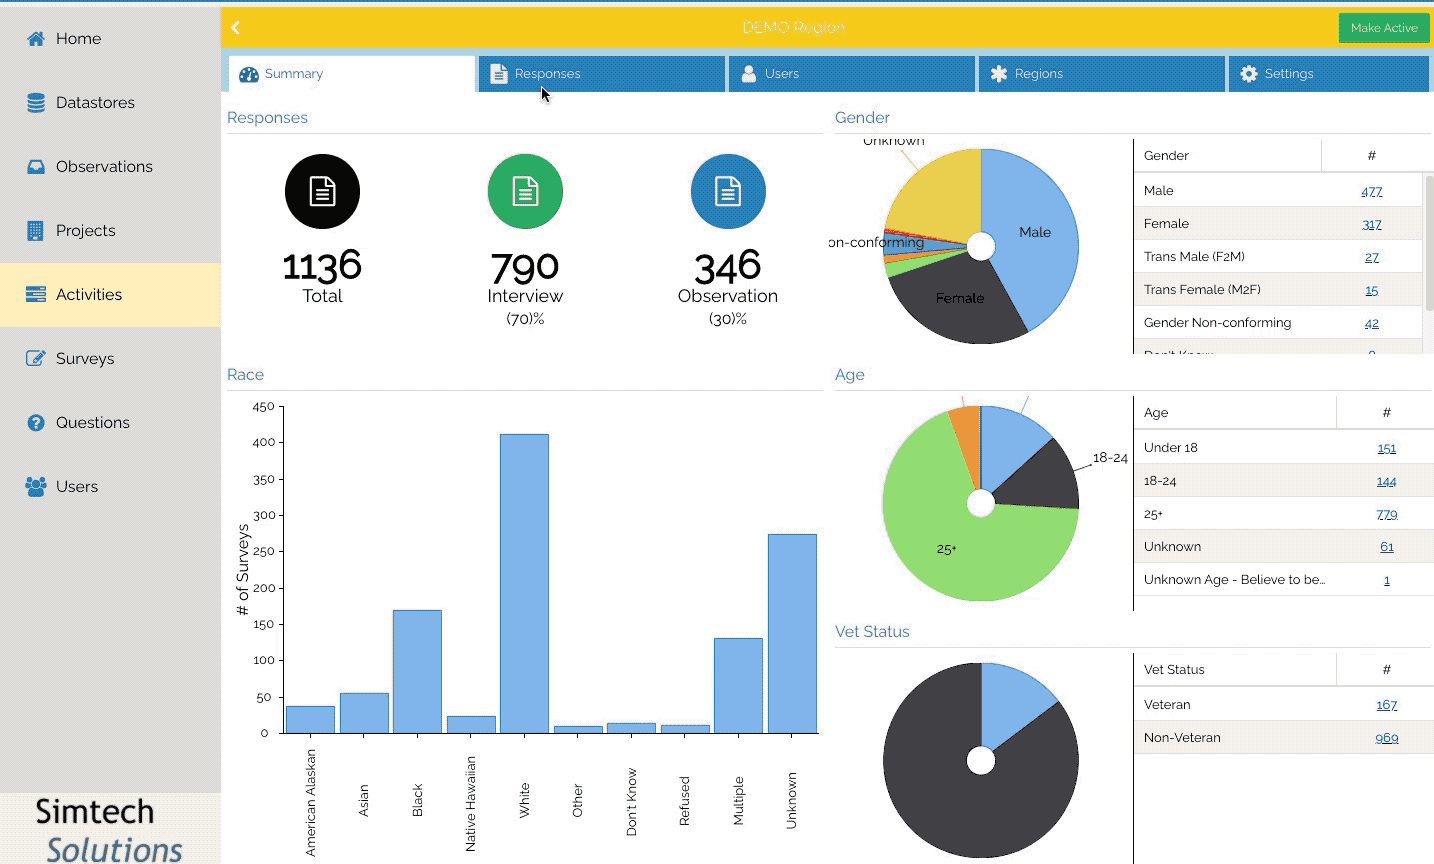The width and height of the screenshot is (1434, 864).
Task: Click the black Total responses document icon
Action: click(x=322, y=191)
